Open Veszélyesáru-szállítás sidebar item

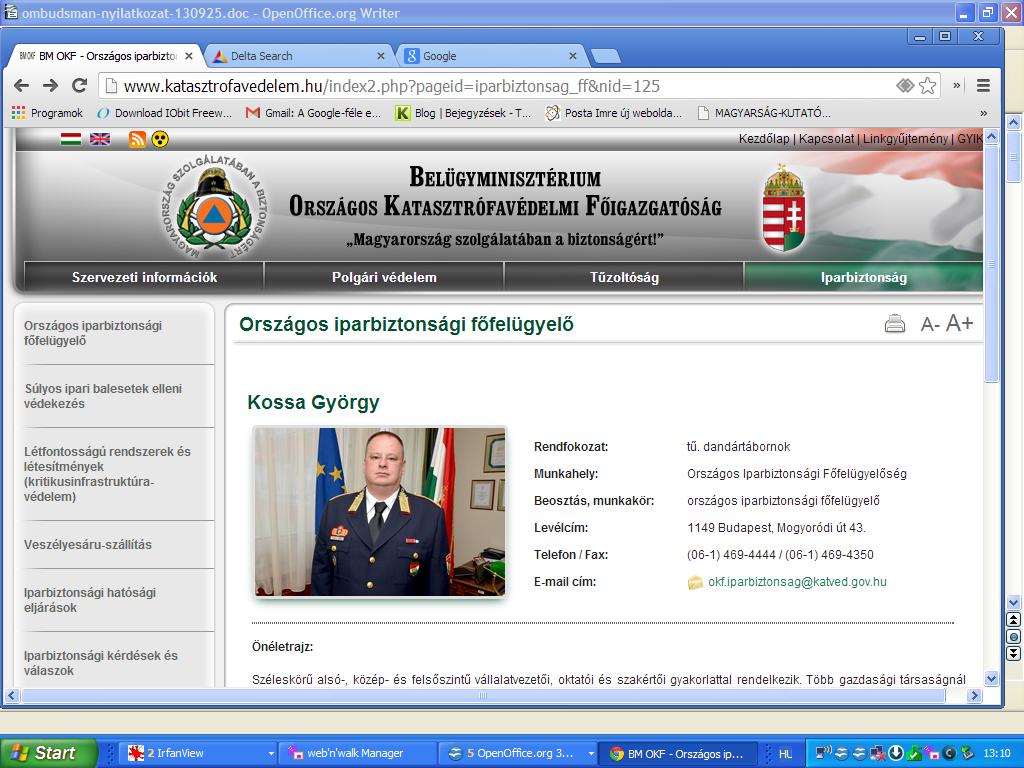88,545
